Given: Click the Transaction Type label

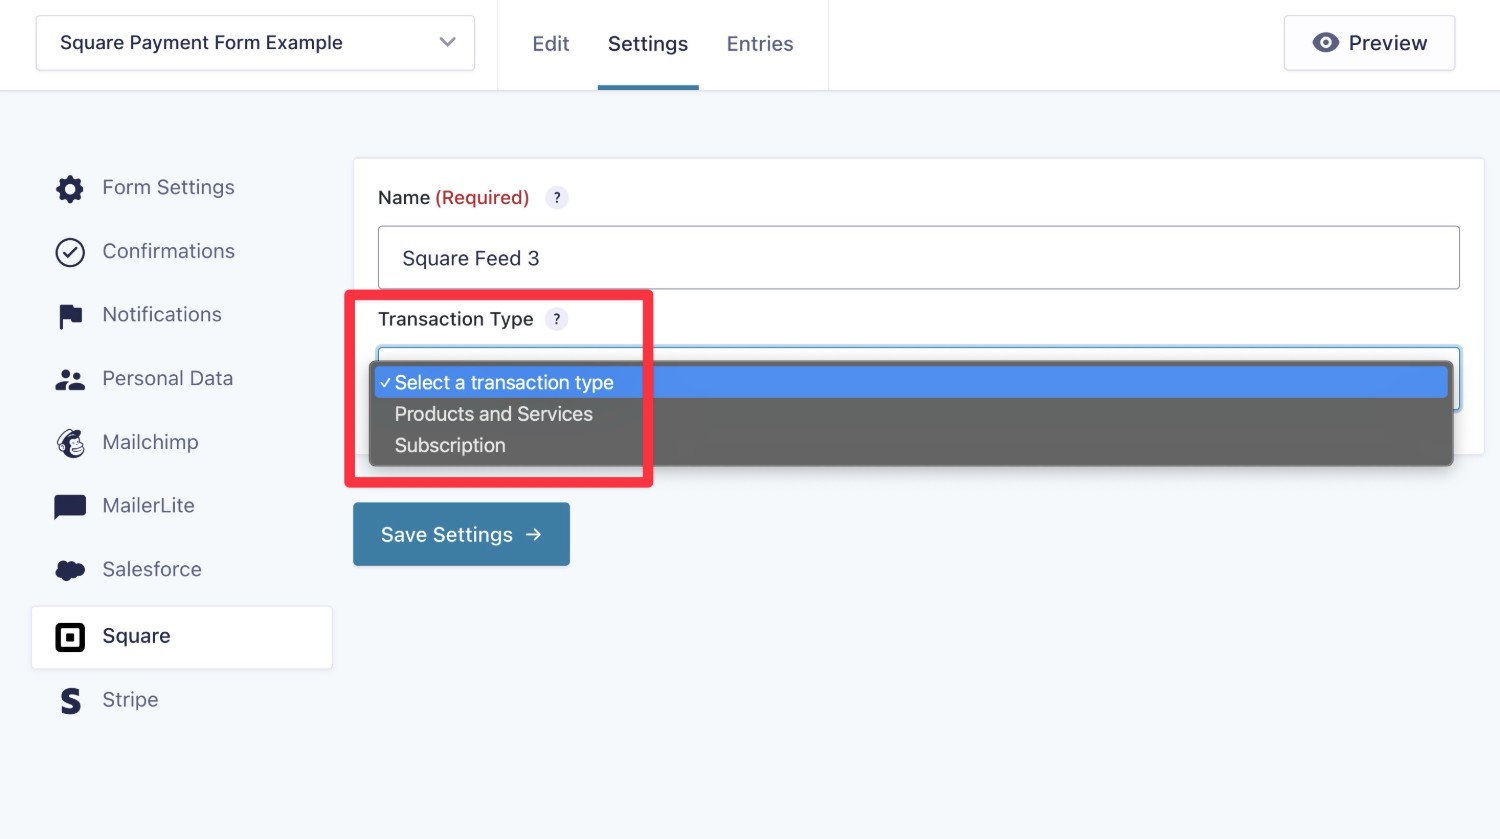Looking at the screenshot, I should [x=455, y=319].
